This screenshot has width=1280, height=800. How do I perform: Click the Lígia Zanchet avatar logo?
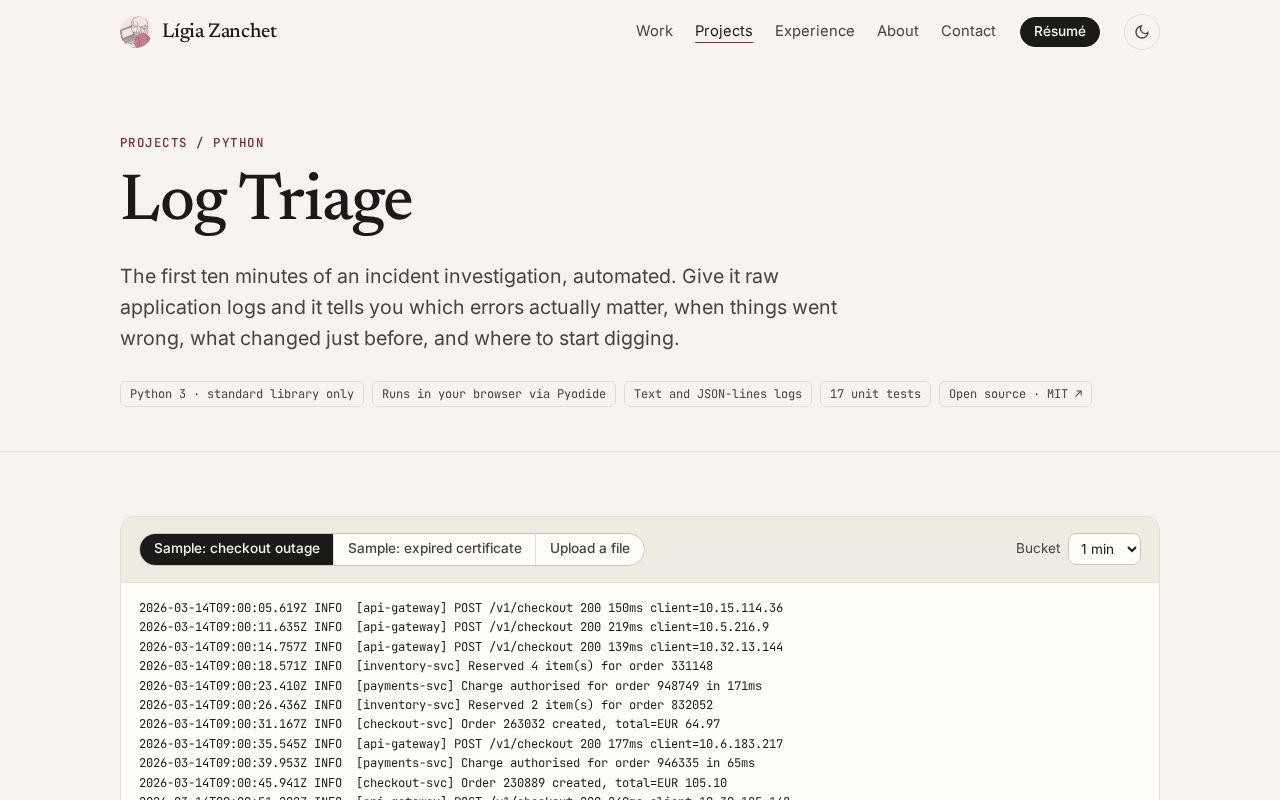coord(135,32)
